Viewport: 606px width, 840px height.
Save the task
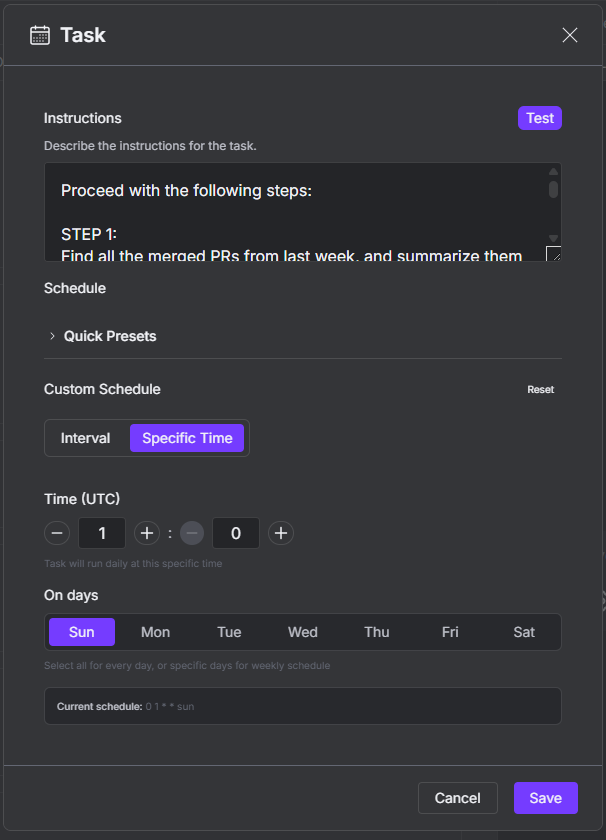tap(545, 797)
